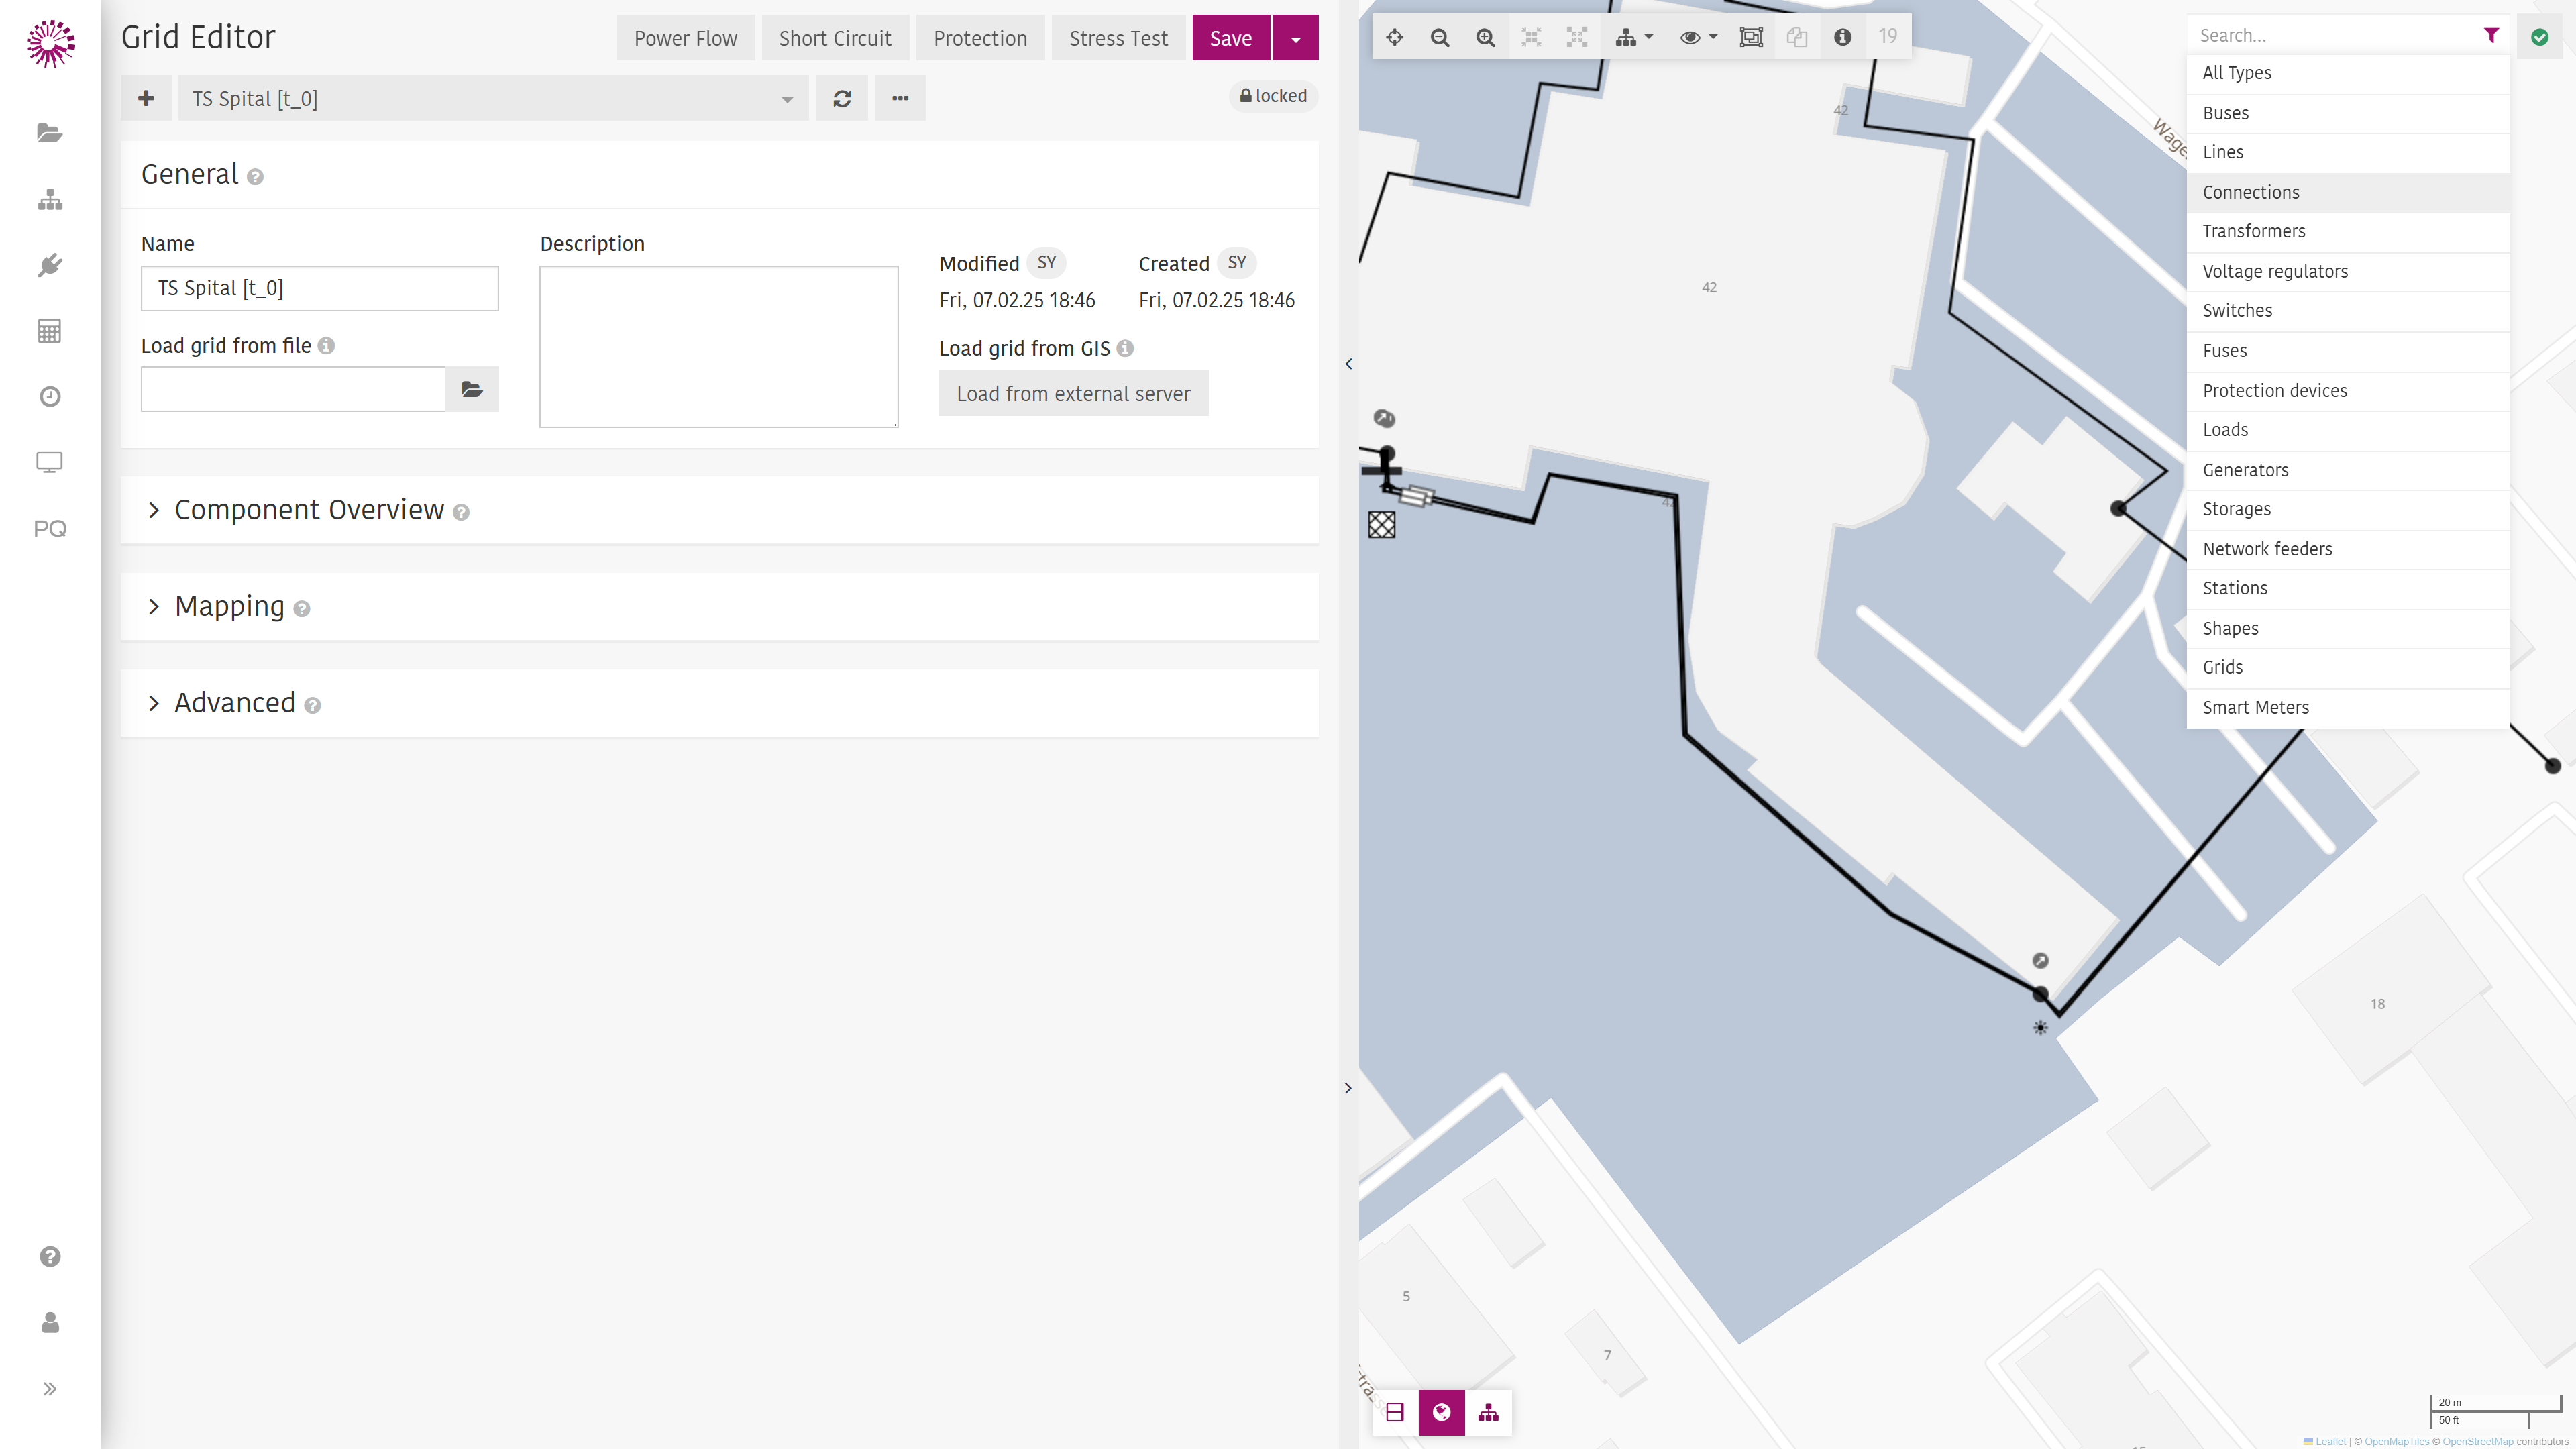Open the calculator grid icon in sidebar
This screenshot has width=2576, height=1449.
tap(50, 331)
